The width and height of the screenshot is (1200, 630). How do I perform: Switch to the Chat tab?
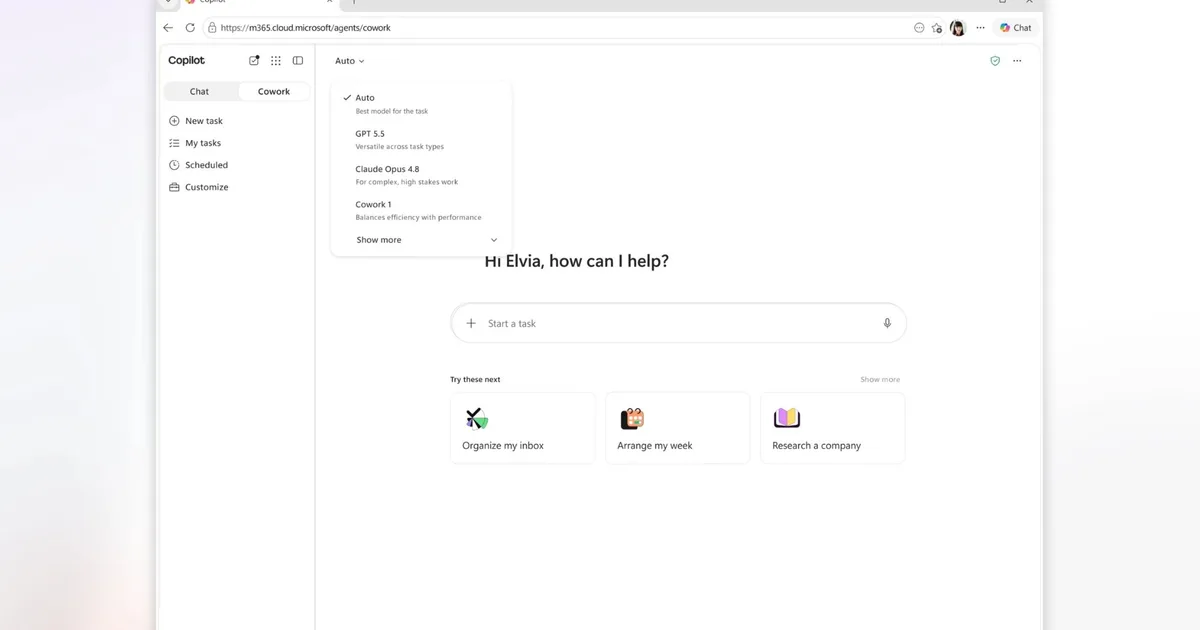tap(200, 91)
